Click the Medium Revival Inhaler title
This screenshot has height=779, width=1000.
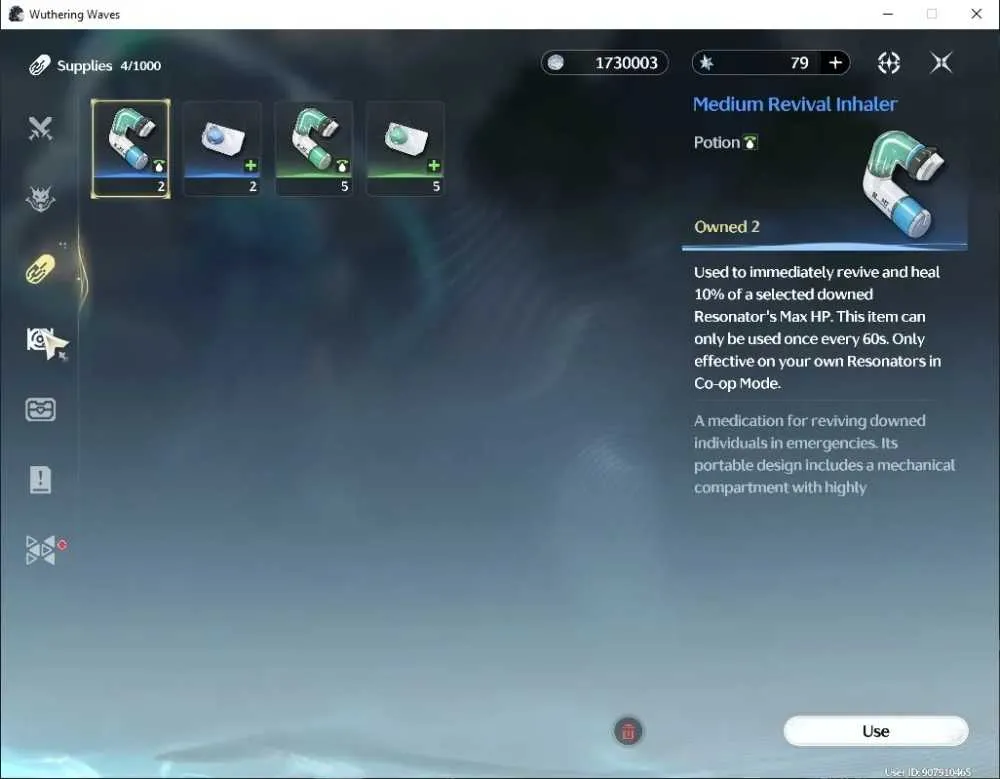point(795,104)
